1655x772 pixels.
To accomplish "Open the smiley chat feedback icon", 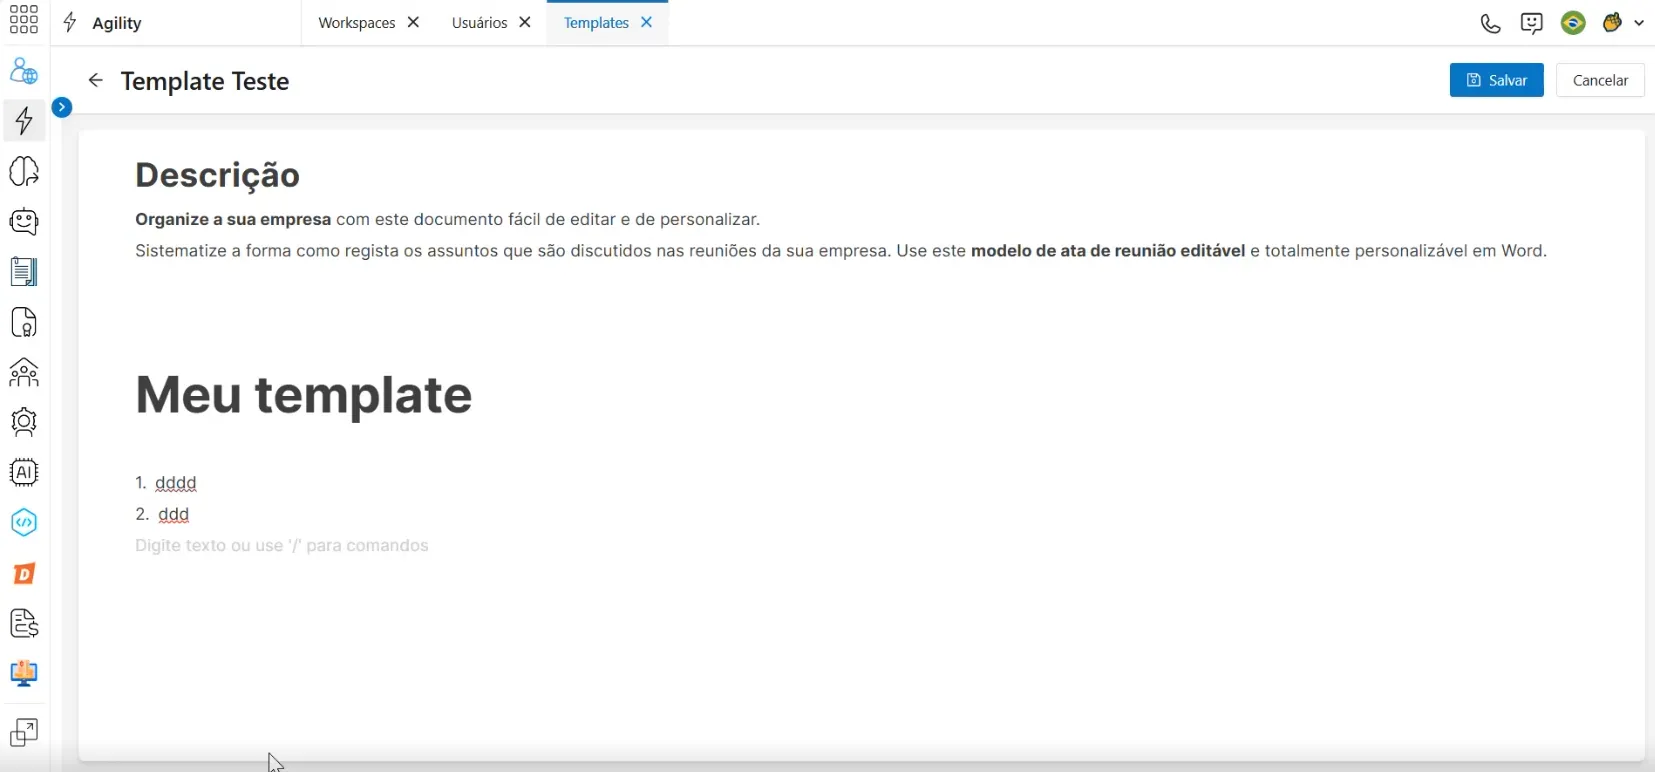I will pyautogui.click(x=1531, y=23).
